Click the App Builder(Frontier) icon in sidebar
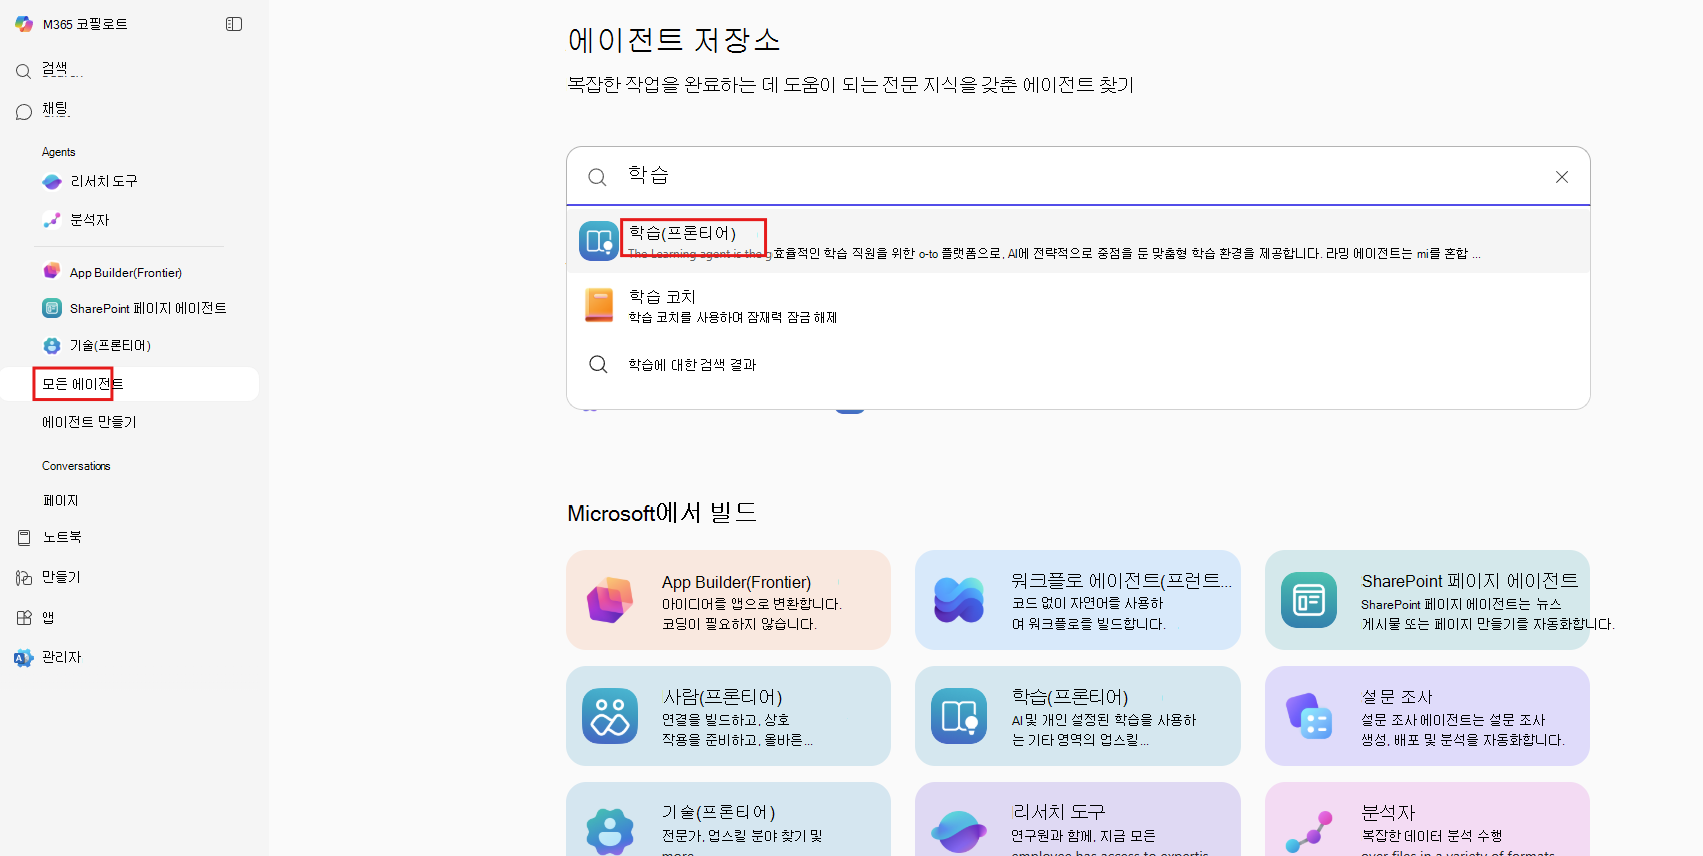Image resolution: width=1703 pixels, height=856 pixels. point(52,271)
